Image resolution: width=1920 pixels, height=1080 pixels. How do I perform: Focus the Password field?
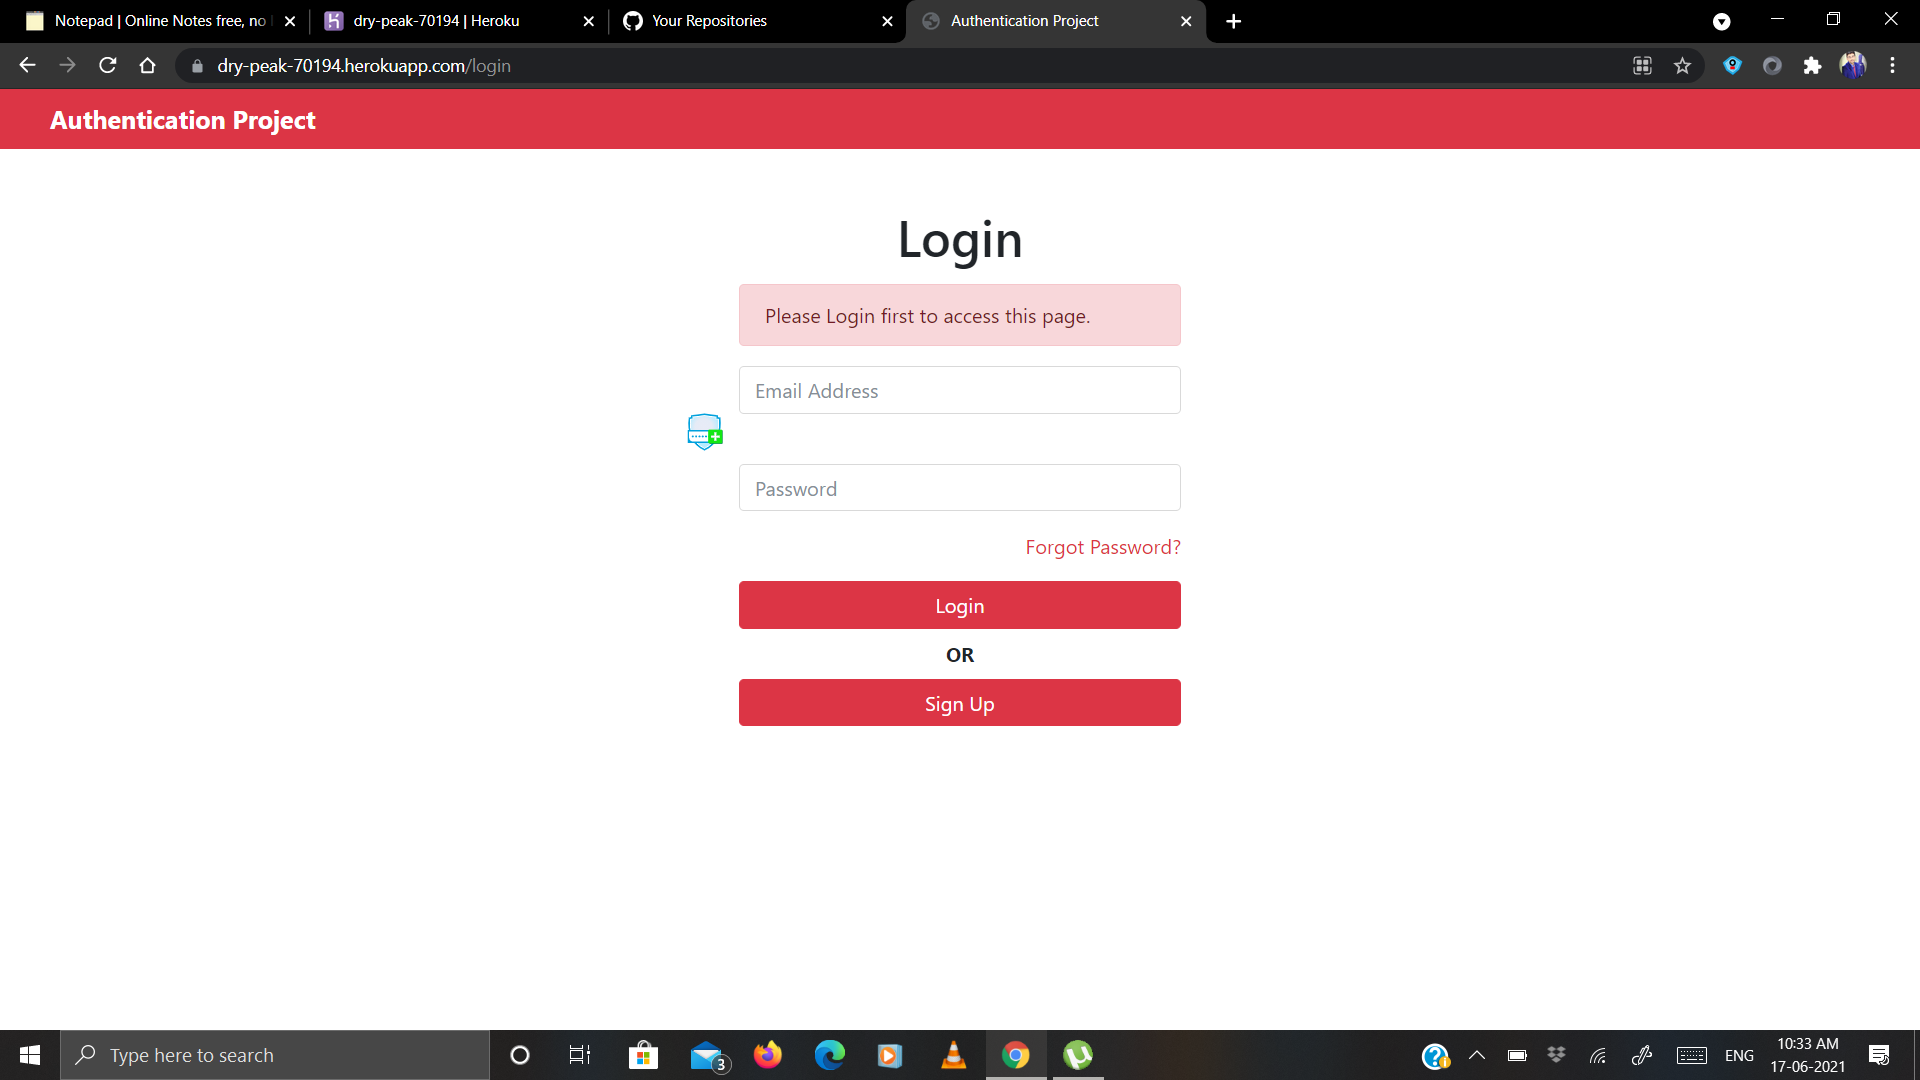(960, 488)
